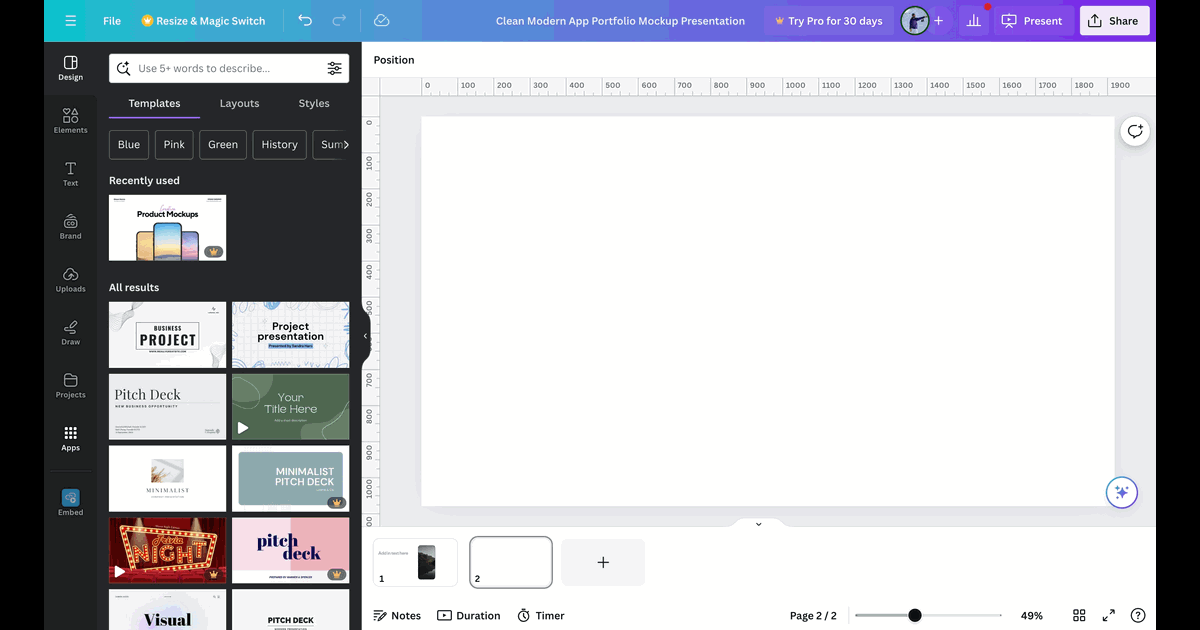Open the Magic assistant sparkle button

1122,492
